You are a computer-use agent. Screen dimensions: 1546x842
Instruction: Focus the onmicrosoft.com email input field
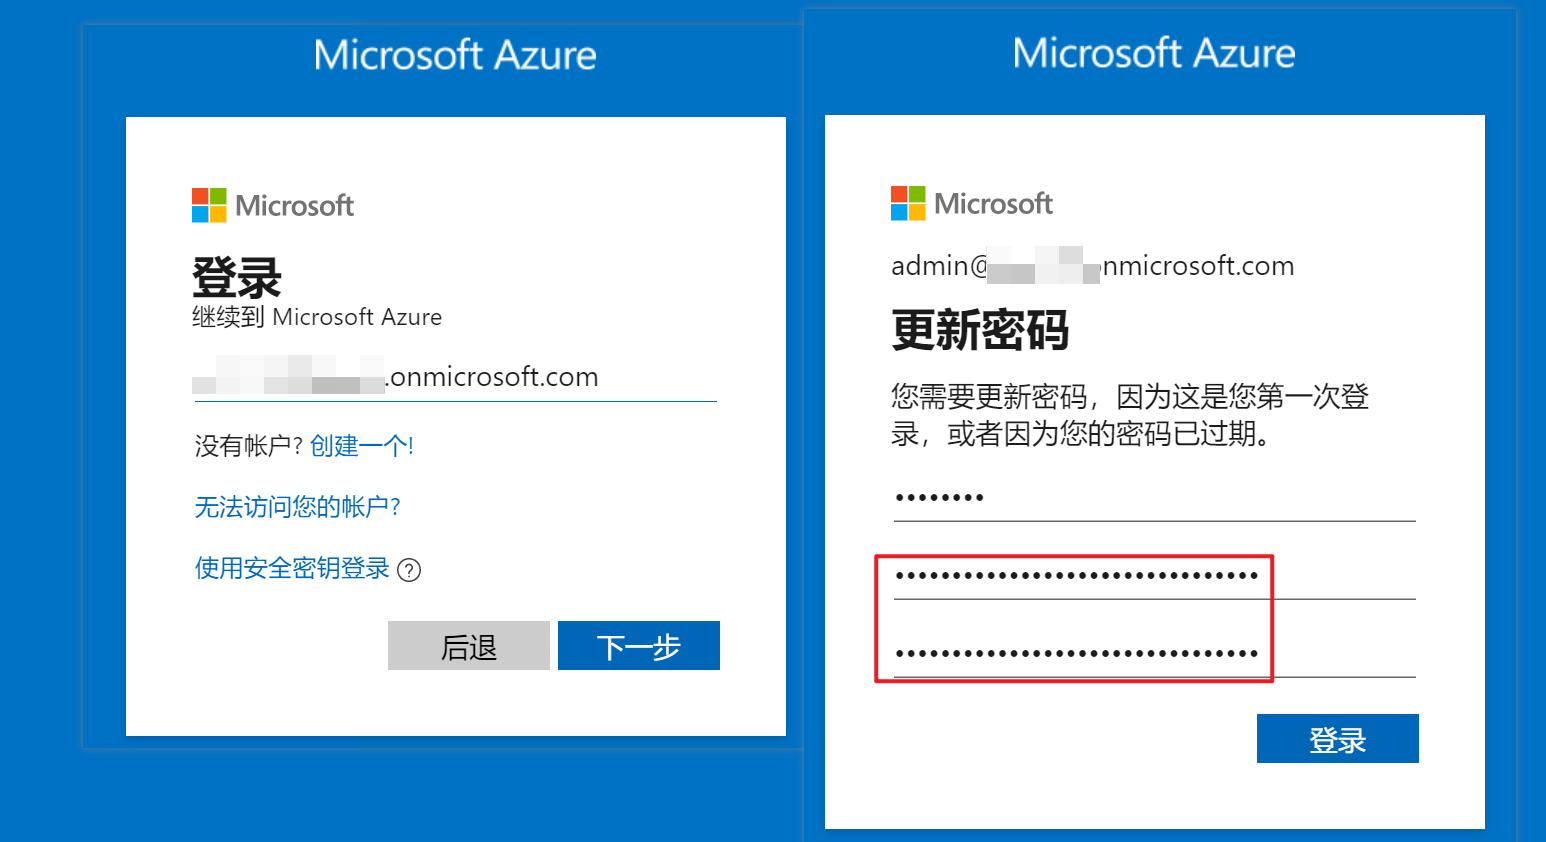coord(456,378)
